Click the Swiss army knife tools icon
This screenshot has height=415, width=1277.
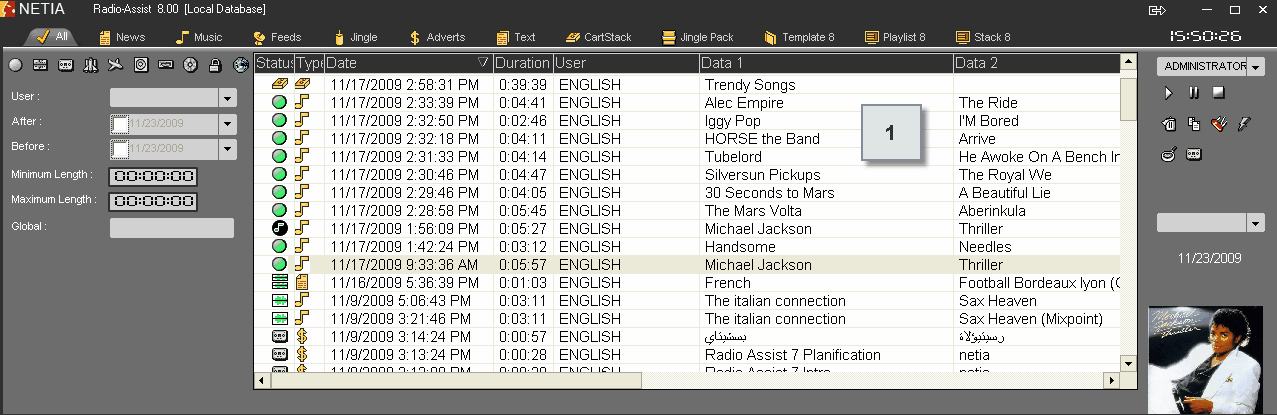tap(1218, 124)
